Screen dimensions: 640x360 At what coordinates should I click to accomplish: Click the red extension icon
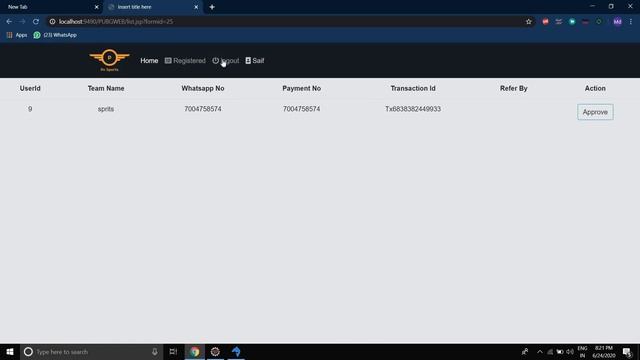coord(545,21)
